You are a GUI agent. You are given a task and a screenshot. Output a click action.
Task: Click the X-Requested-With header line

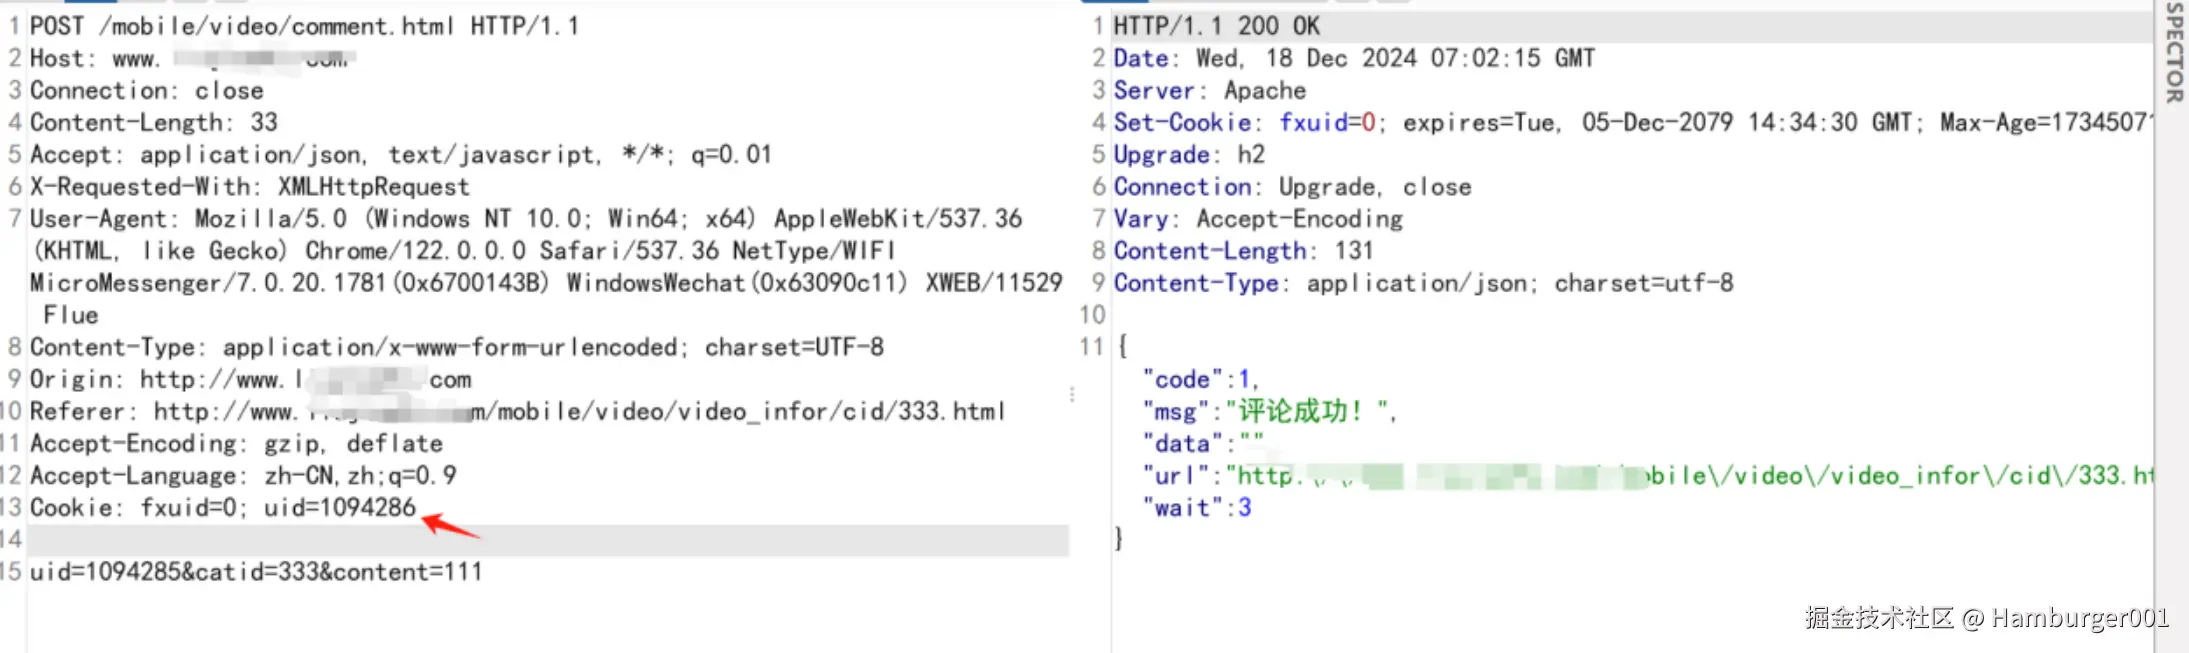tap(249, 187)
